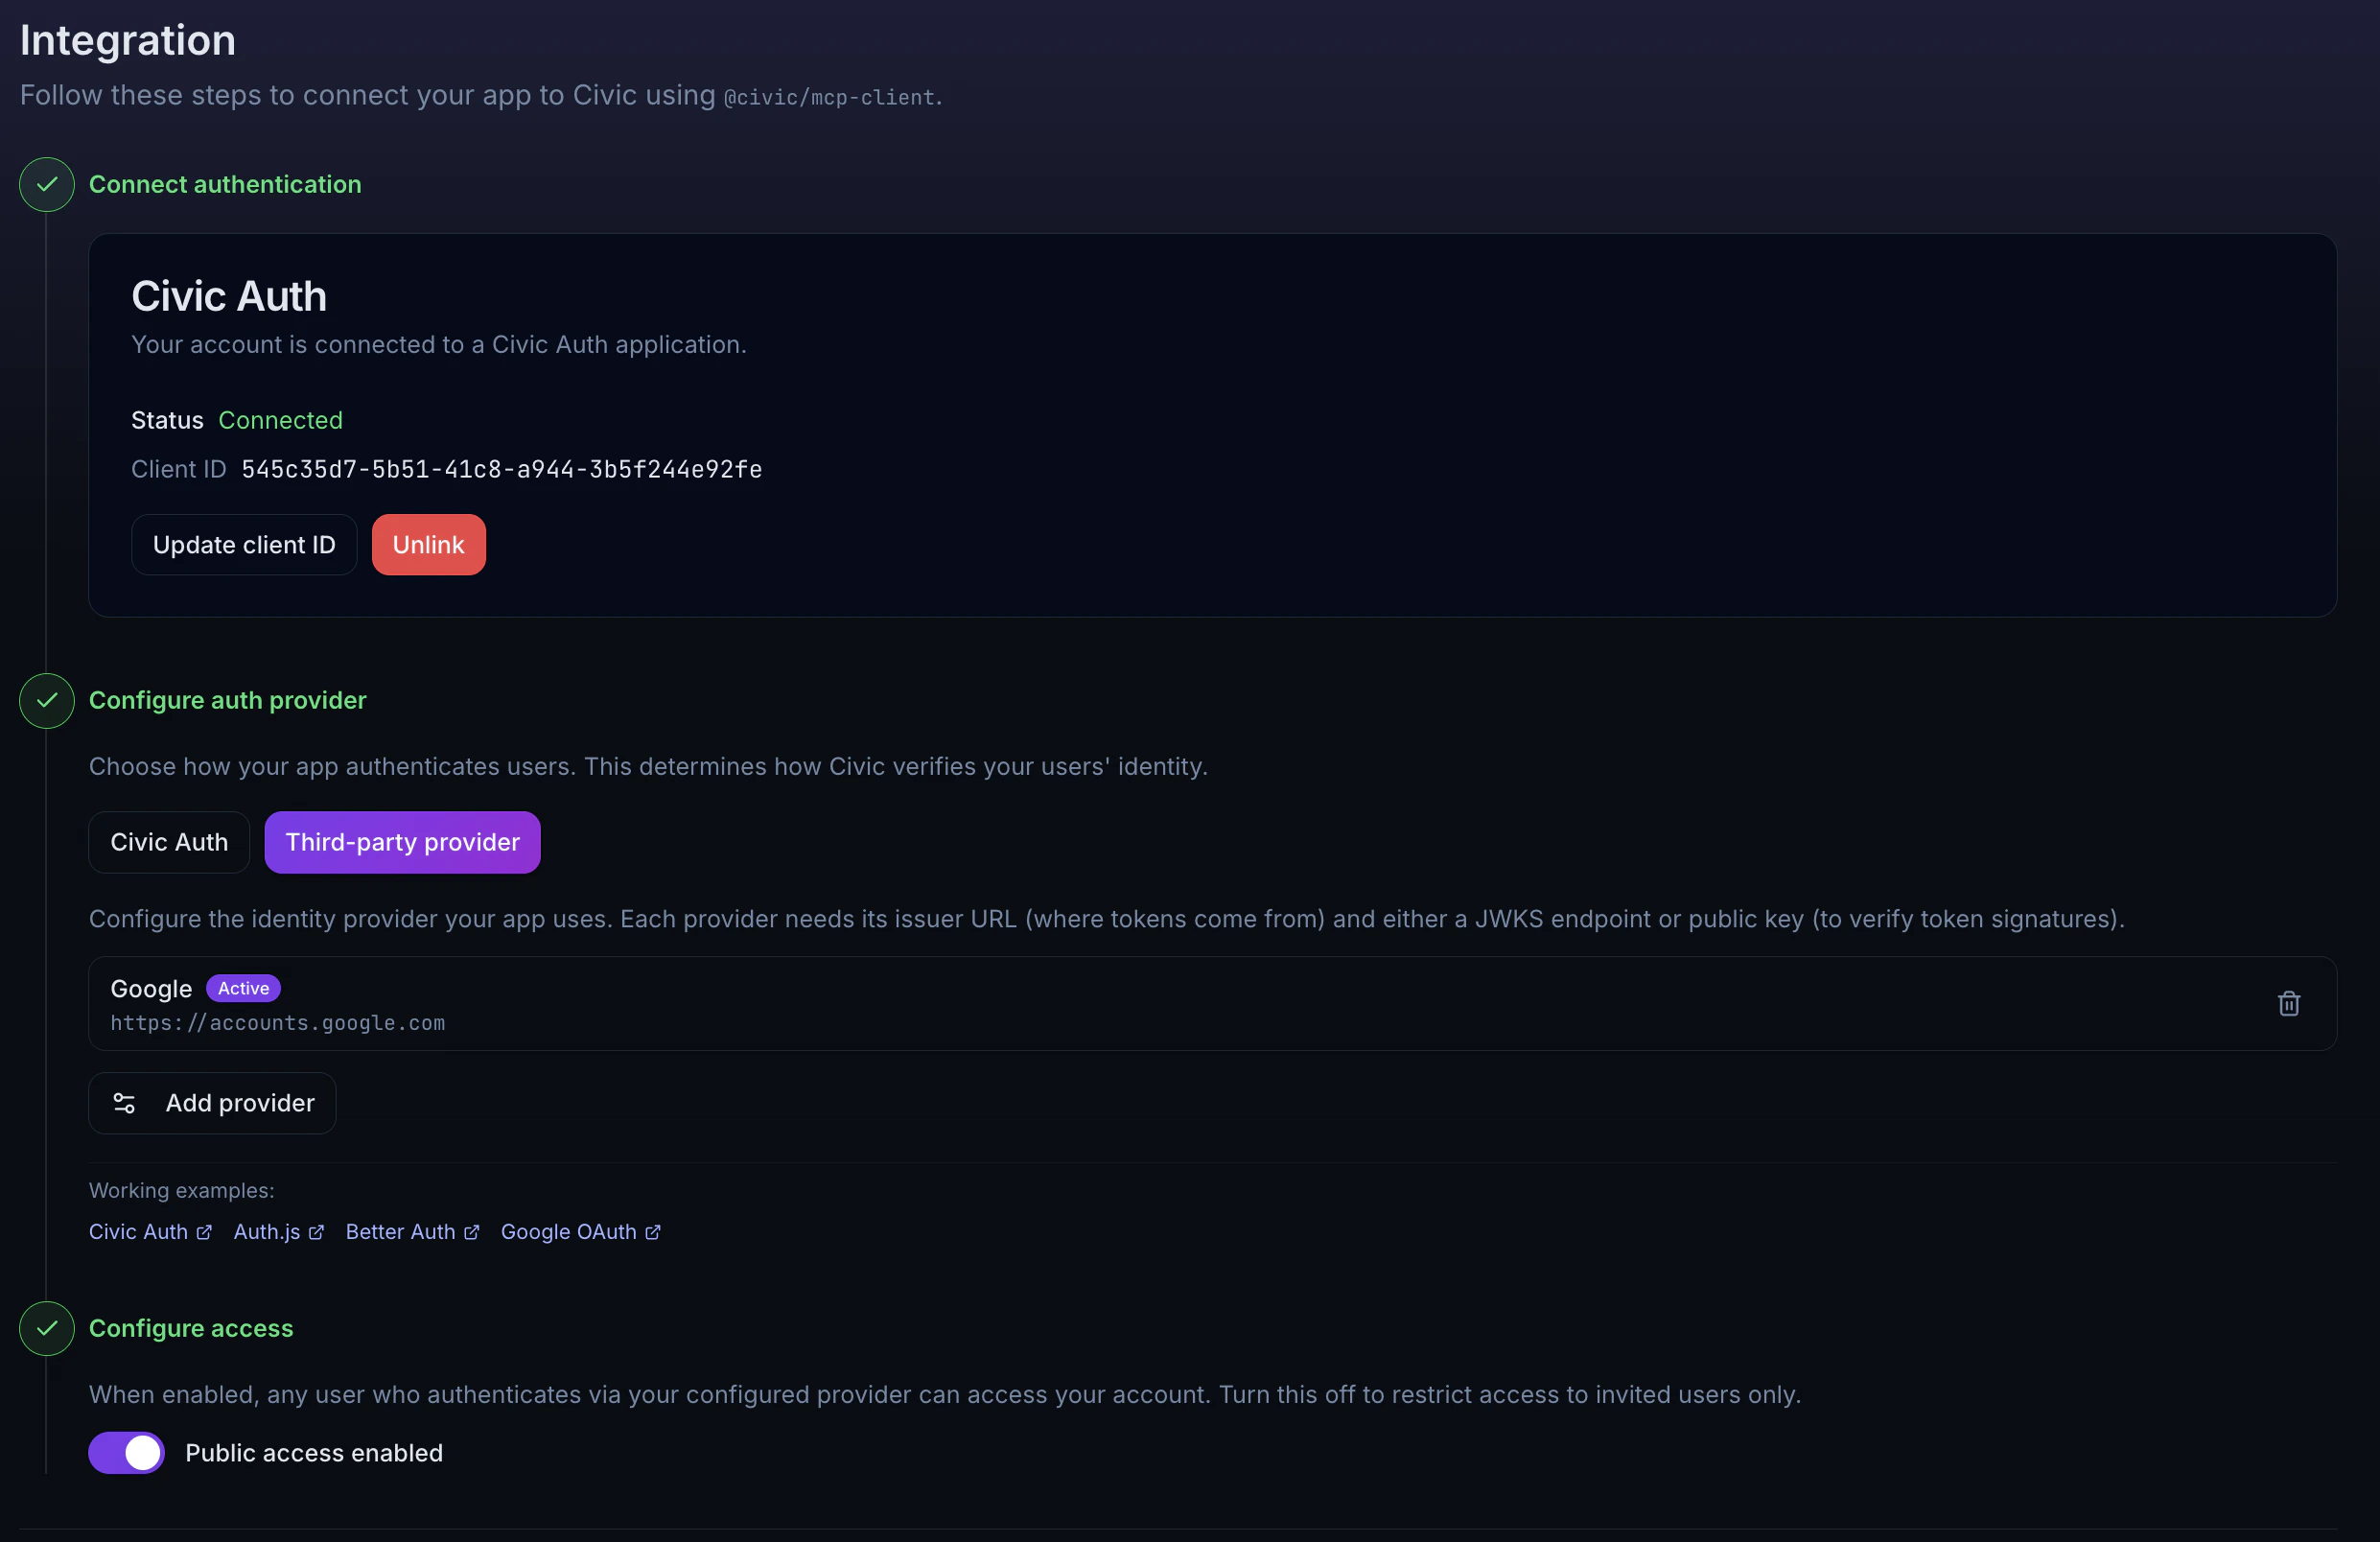Viewport: 2380px width, 1542px height.
Task: Open Better Auth via its external link icon
Action: click(x=470, y=1232)
